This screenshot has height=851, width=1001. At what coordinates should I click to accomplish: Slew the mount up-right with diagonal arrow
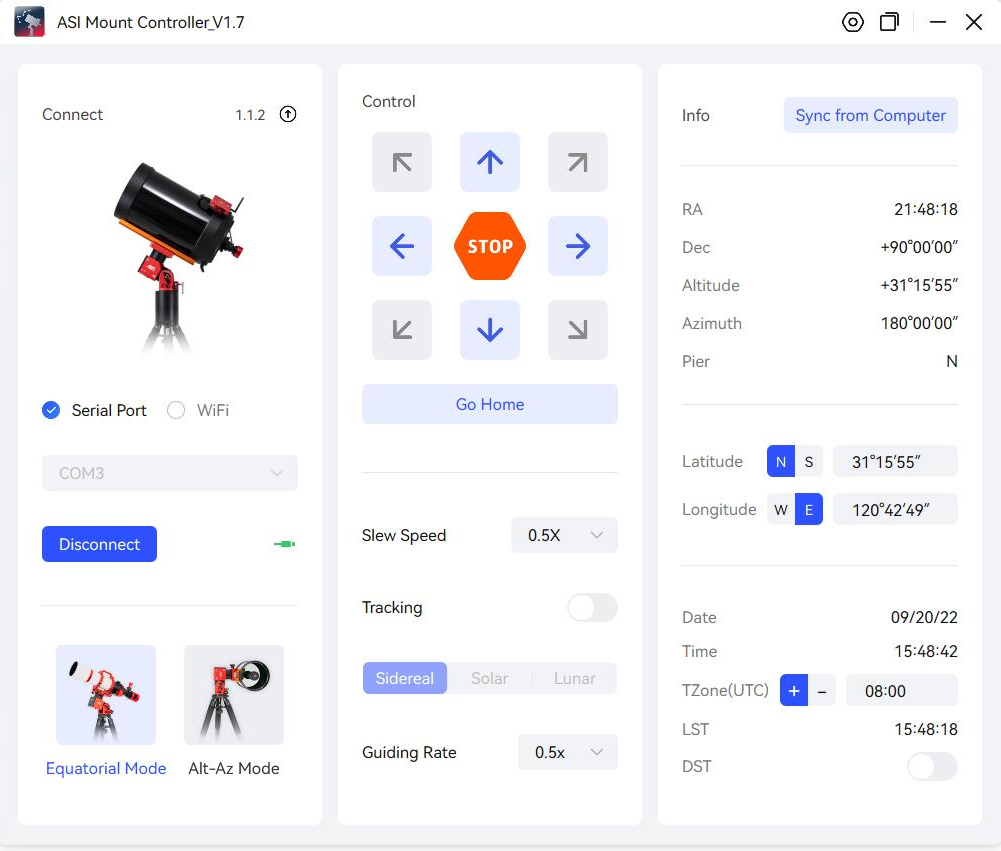[578, 162]
